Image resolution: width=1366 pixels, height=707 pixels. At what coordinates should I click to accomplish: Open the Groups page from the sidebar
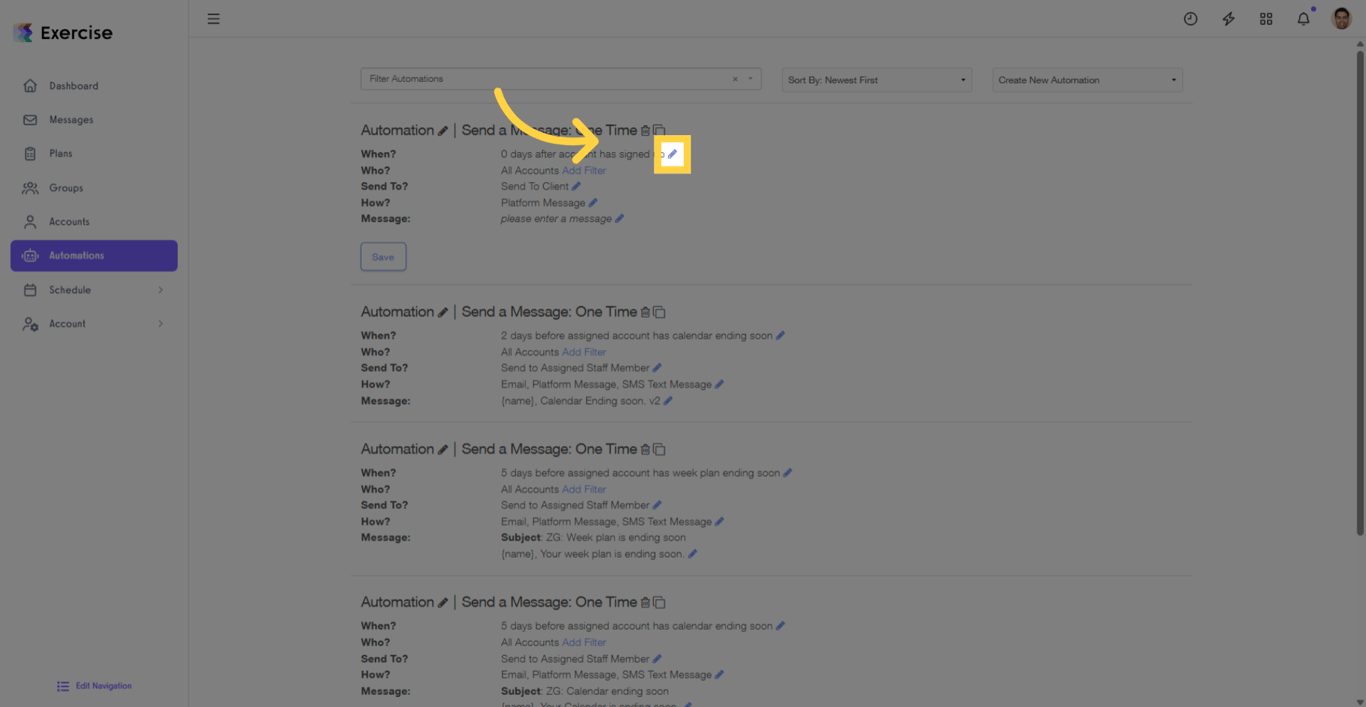[x=66, y=188]
